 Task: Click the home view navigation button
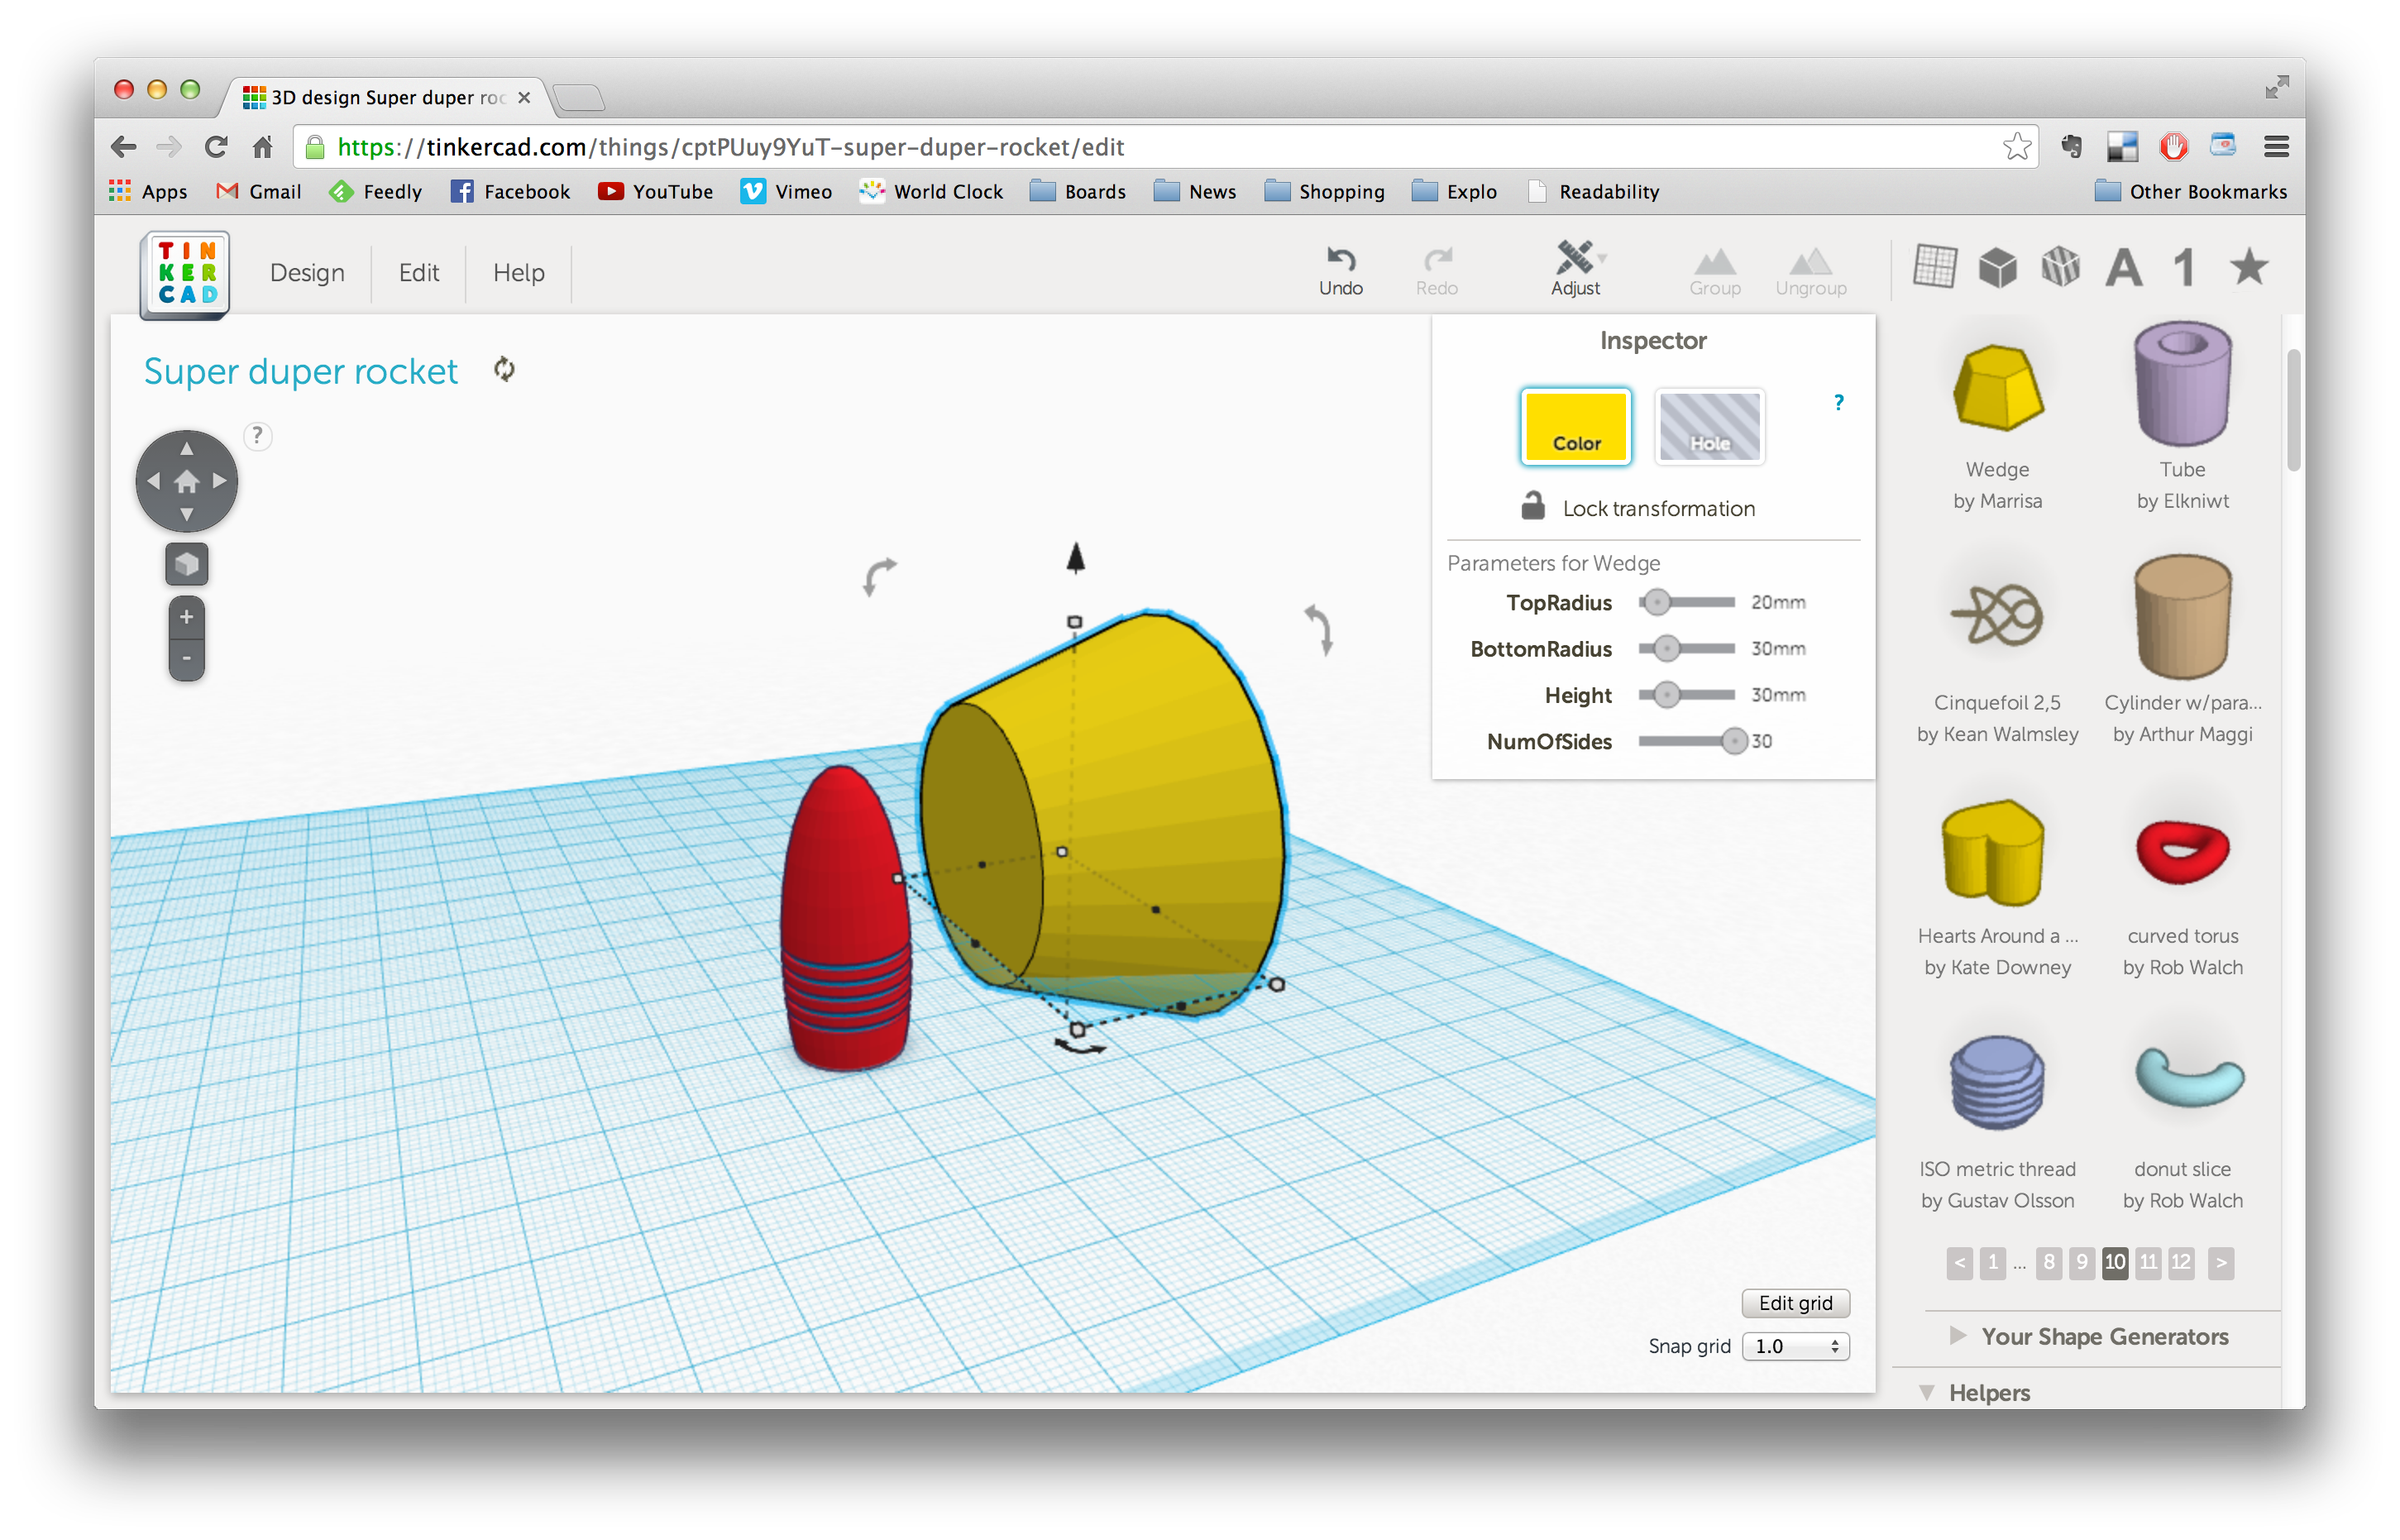tap(186, 481)
